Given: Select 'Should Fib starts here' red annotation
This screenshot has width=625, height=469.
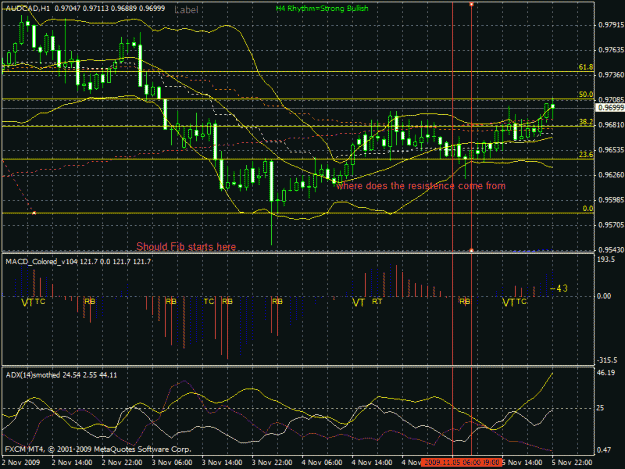Looking at the screenshot, I should point(186,247).
